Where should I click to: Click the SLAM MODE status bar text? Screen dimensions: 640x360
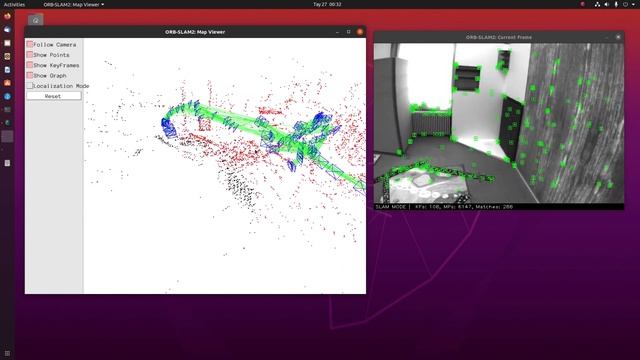390,207
